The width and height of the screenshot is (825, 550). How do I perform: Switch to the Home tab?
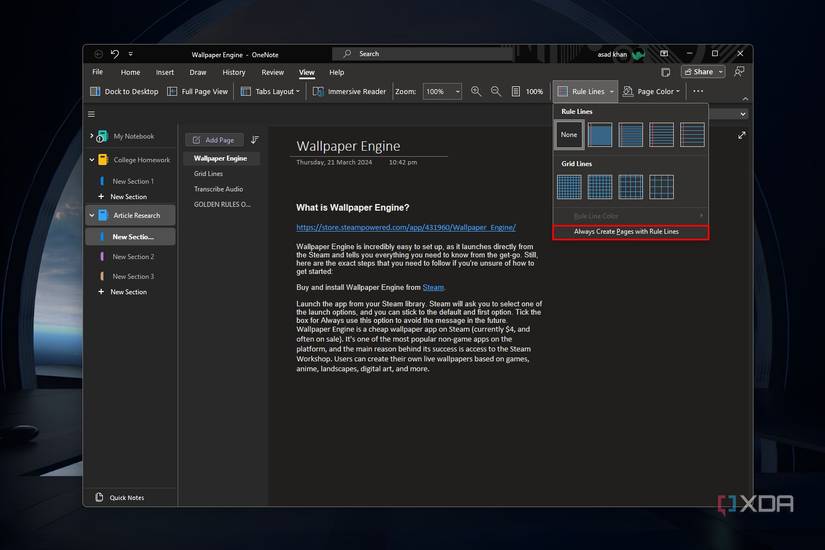pyautogui.click(x=130, y=72)
